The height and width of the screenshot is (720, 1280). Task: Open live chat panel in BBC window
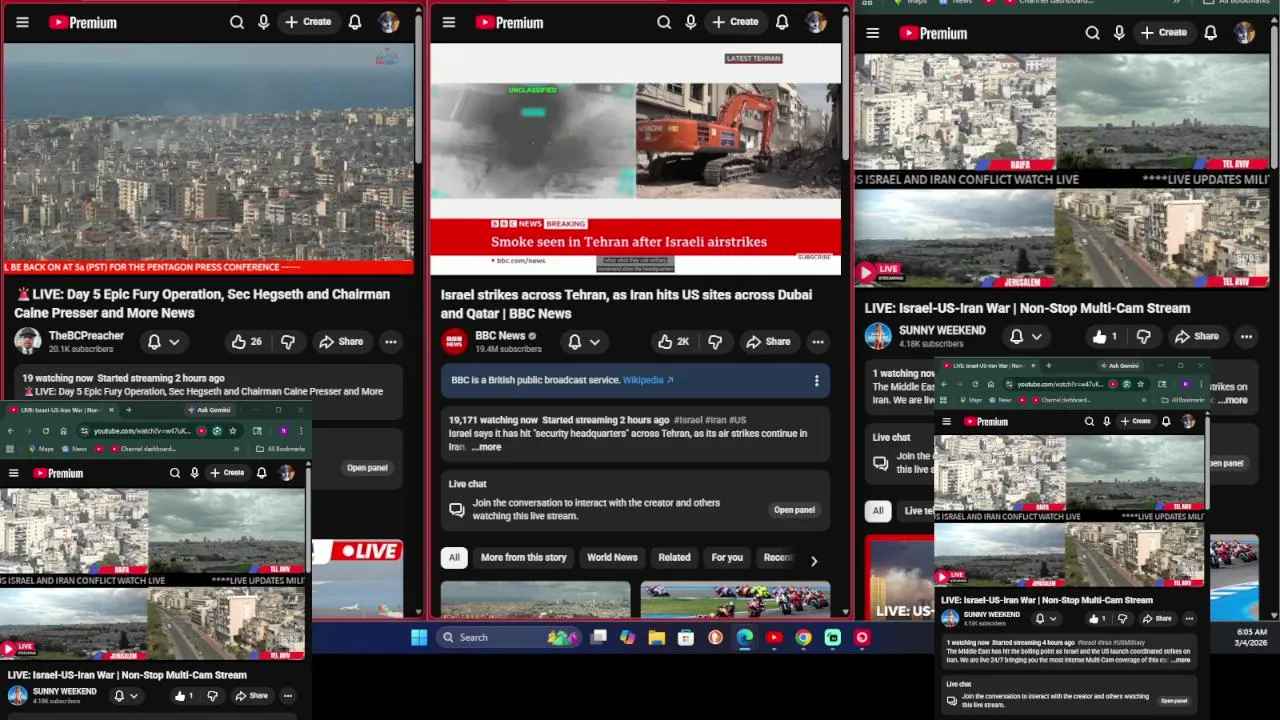(x=794, y=510)
